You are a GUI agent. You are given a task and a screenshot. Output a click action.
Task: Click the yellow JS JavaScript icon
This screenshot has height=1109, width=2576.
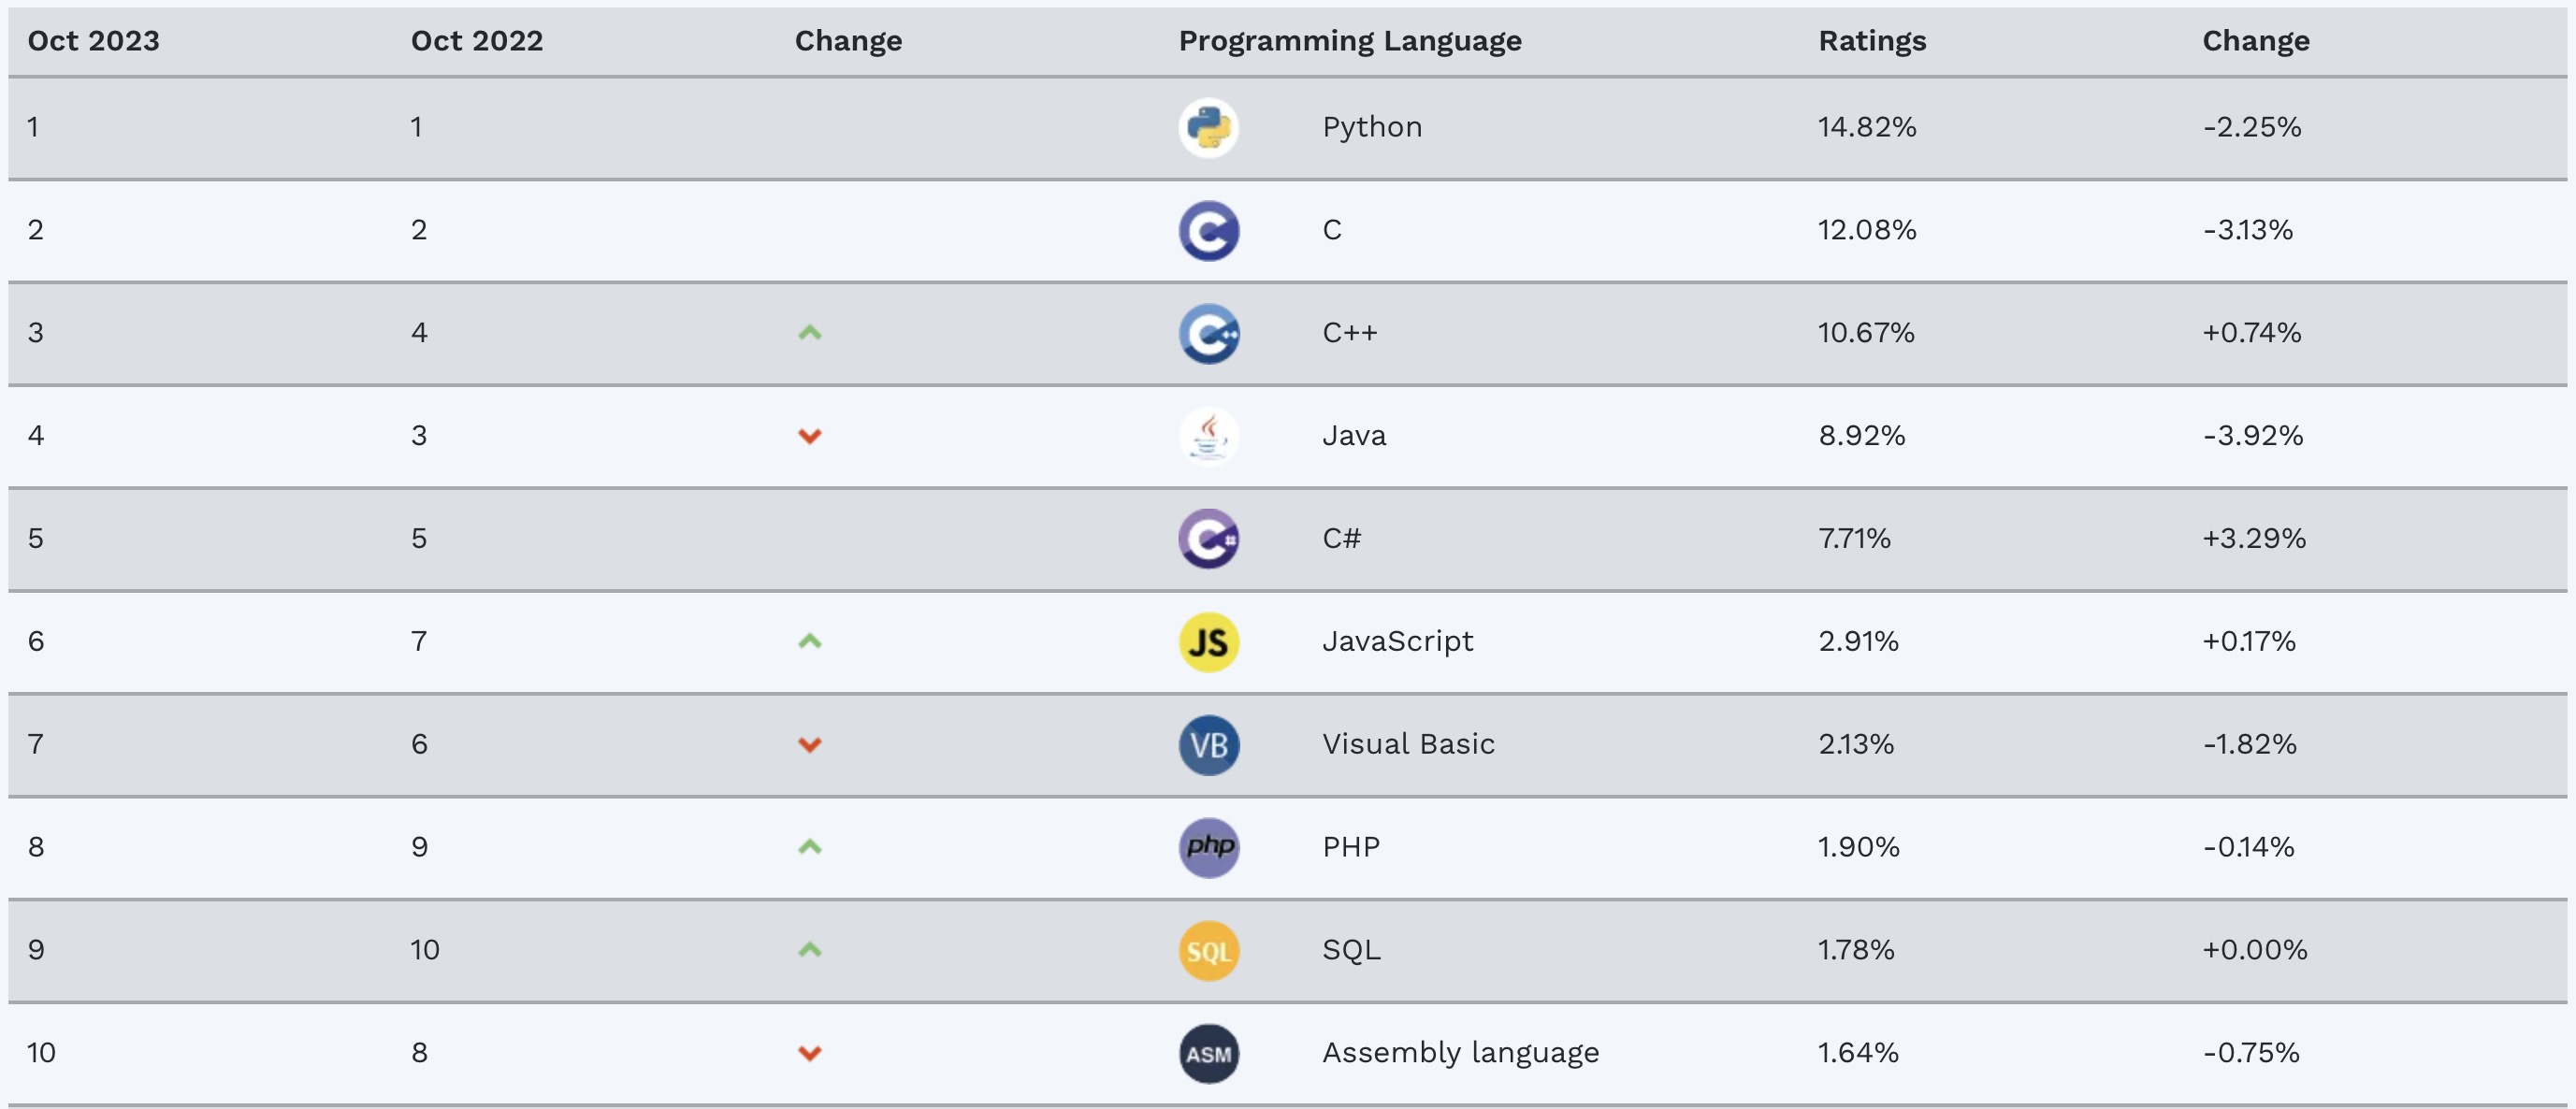coord(1208,642)
